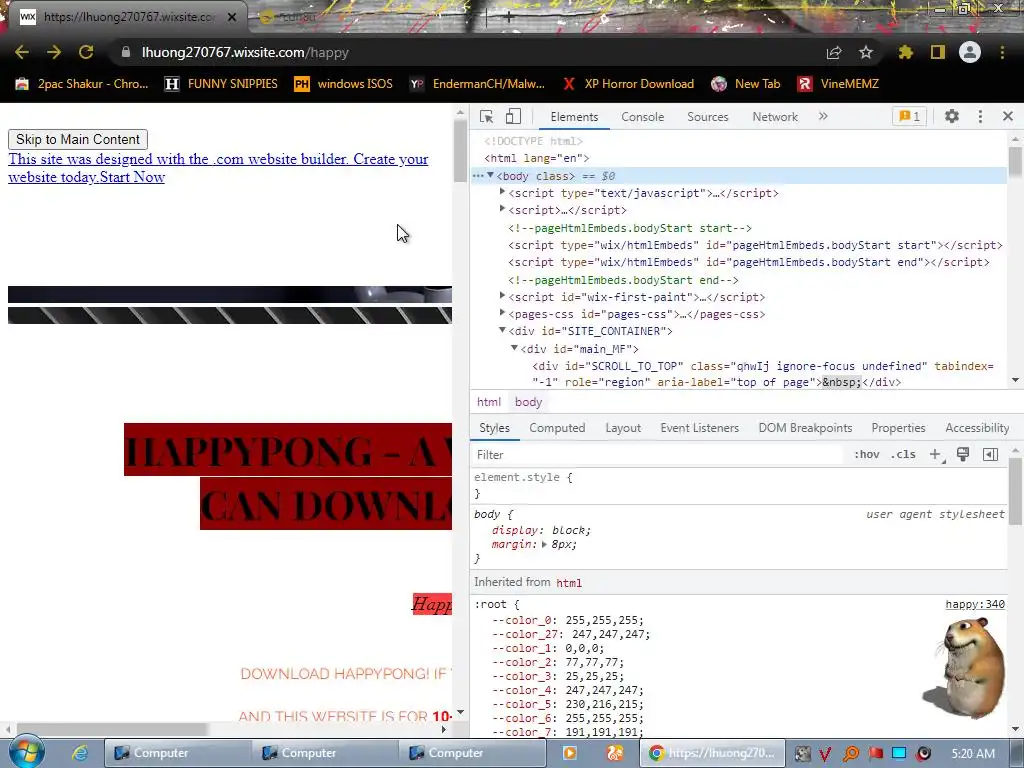1024x768 pixels.
Task: Select the body breadcrumb
Action: [x=528, y=402]
